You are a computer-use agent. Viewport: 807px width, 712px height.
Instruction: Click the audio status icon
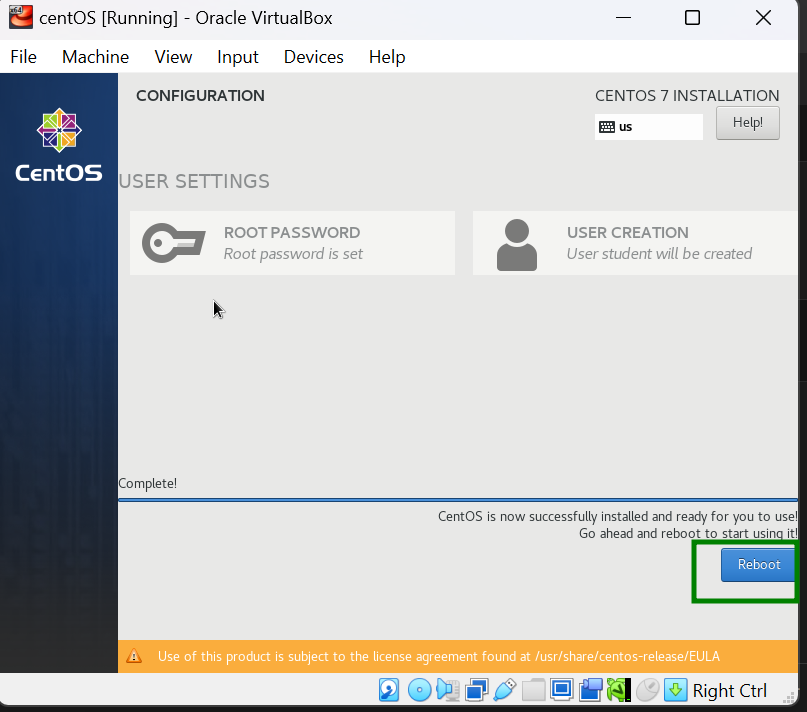448,690
